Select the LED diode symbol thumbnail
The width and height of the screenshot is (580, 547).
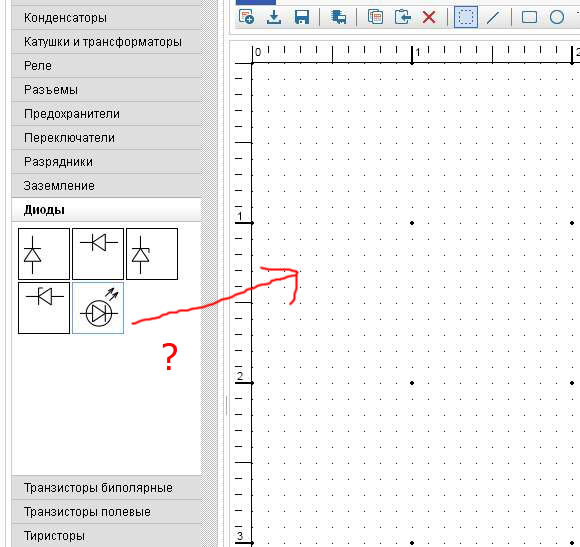(98, 308)
